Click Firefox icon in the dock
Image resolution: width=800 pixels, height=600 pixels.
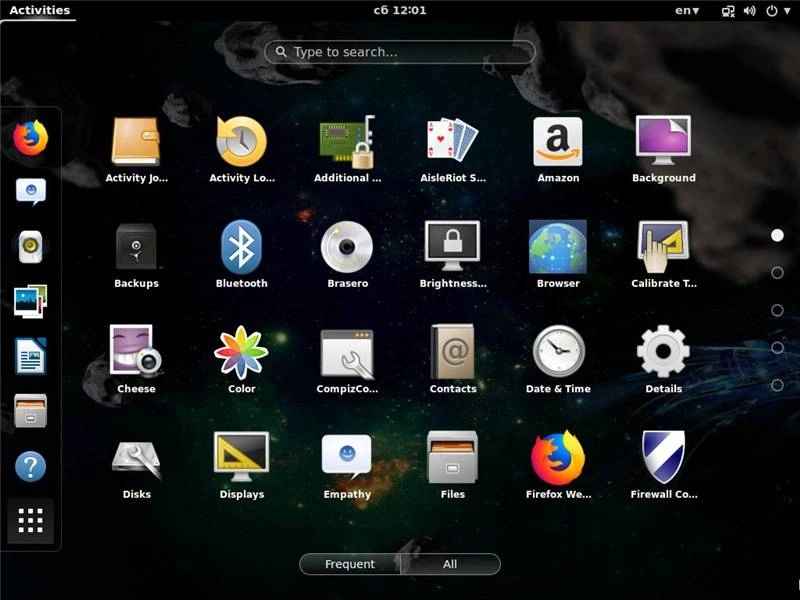click(31, 138)
